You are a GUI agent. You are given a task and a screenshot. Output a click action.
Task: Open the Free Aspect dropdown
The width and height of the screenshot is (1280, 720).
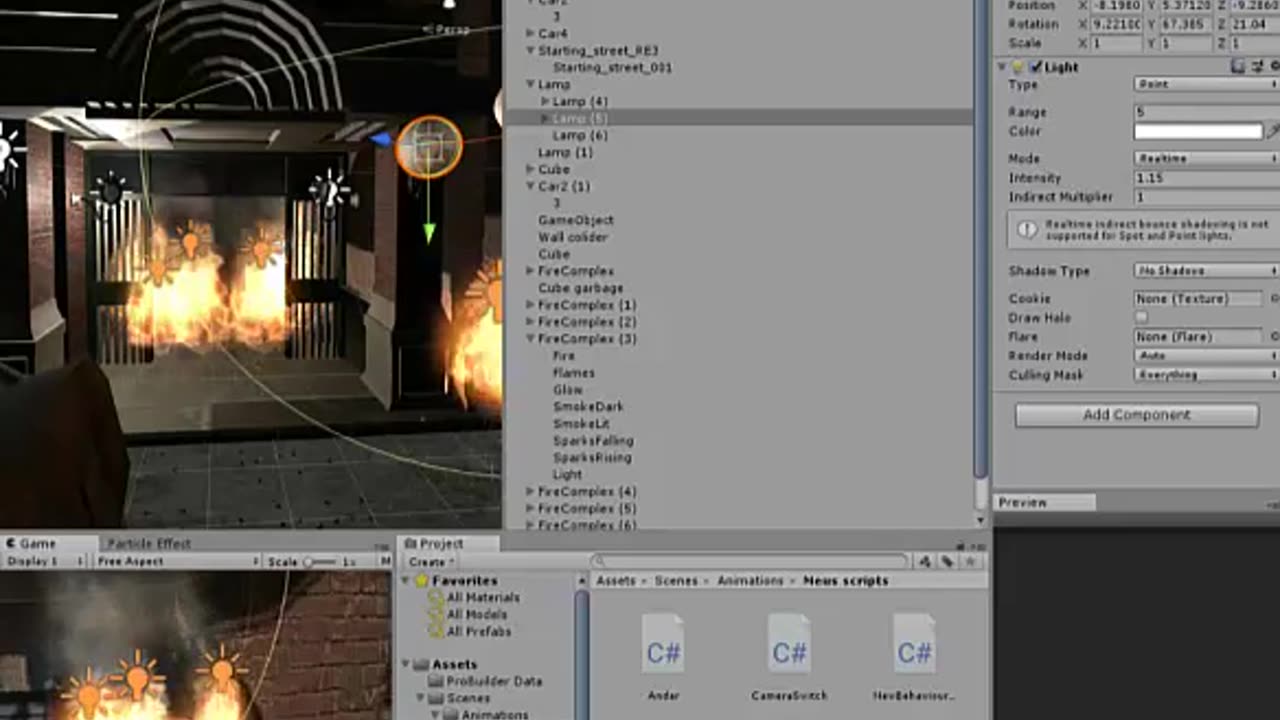coord(178,562)
